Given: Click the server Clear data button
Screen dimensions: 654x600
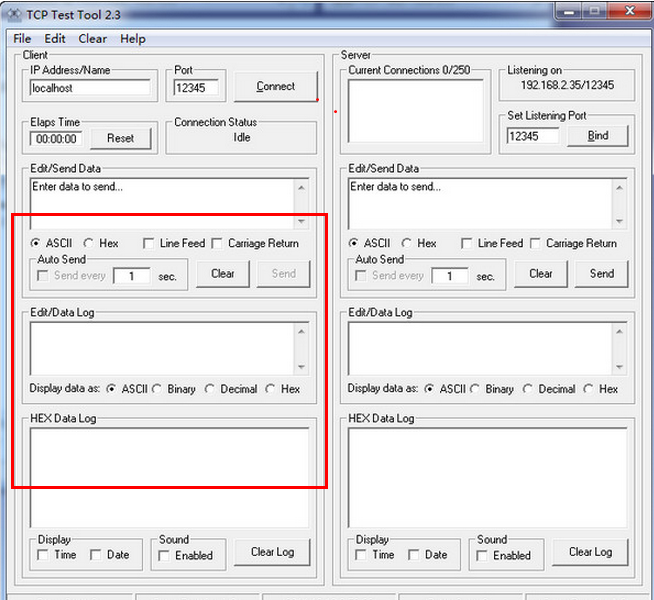Looking at the screenshot, I should pos(541,274).
